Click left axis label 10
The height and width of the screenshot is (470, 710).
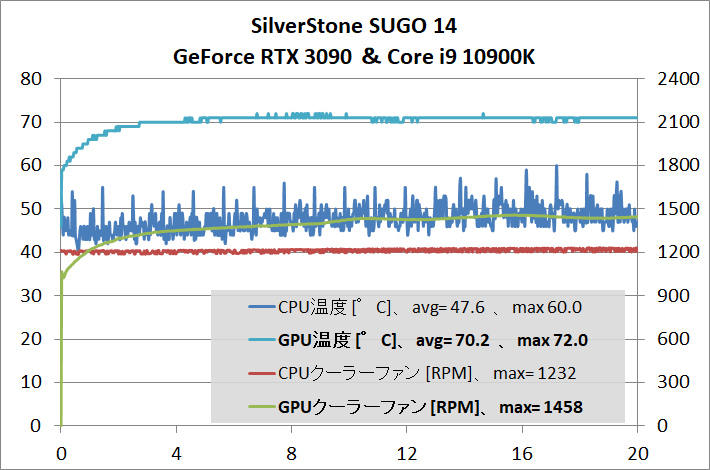pos(31,382)
